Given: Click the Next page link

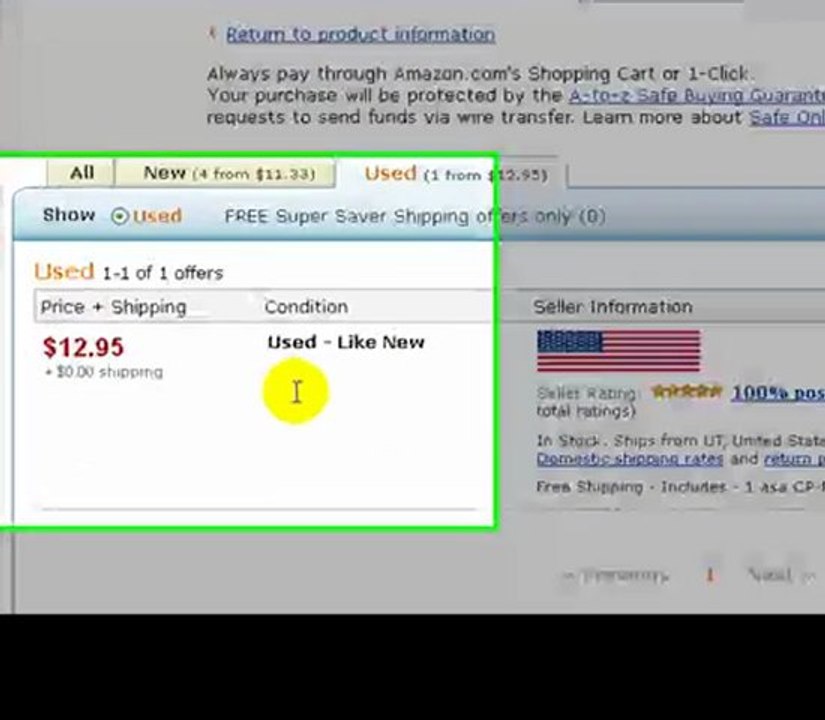Looking at the screenshot, I should coord(781,574).
